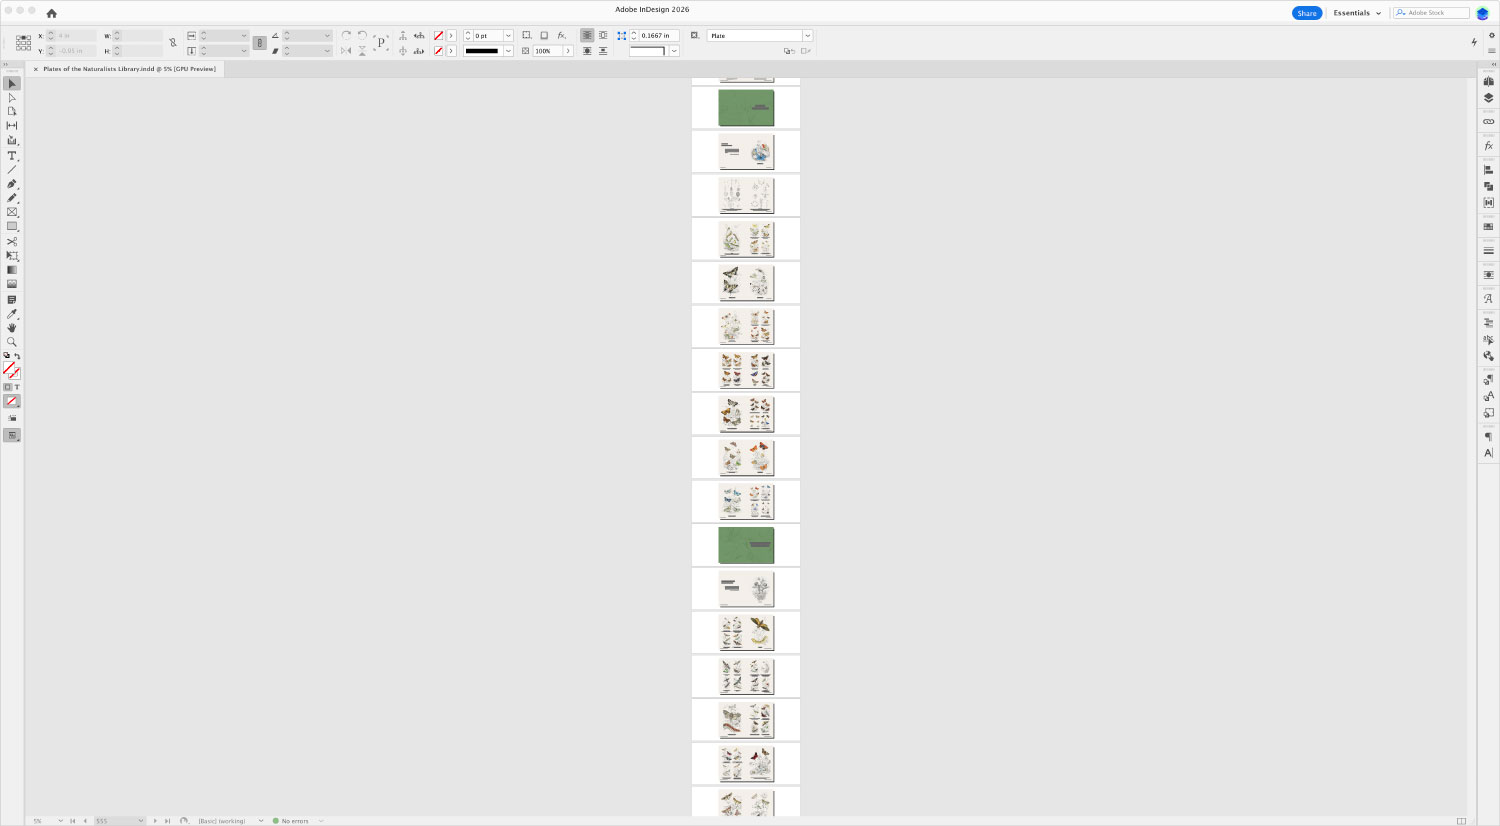Select the Type tool
The width and height of the screenshot is (1500, 826).
coord(12,156)
